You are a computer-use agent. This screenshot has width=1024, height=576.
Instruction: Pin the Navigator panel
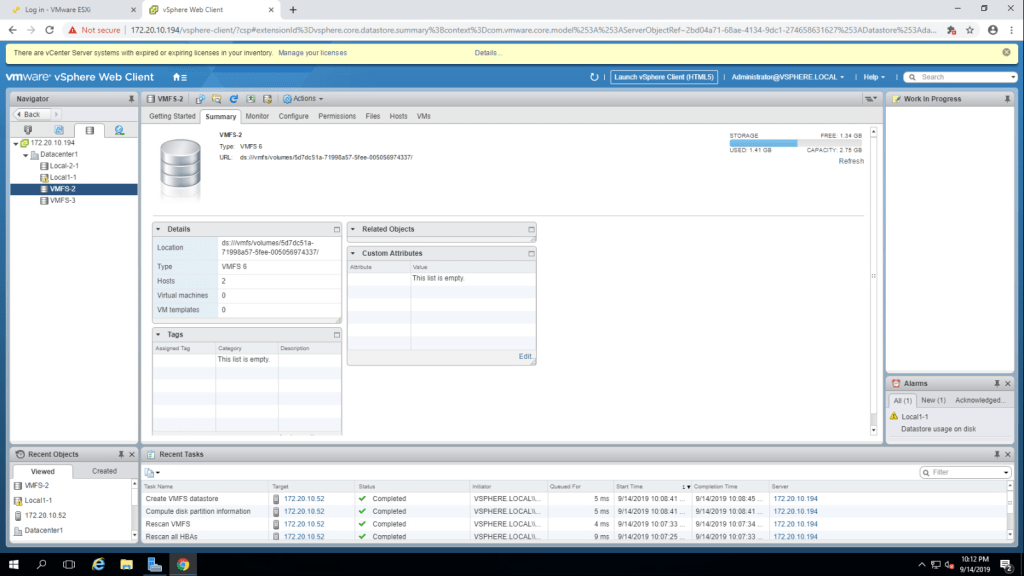(131, 99)
